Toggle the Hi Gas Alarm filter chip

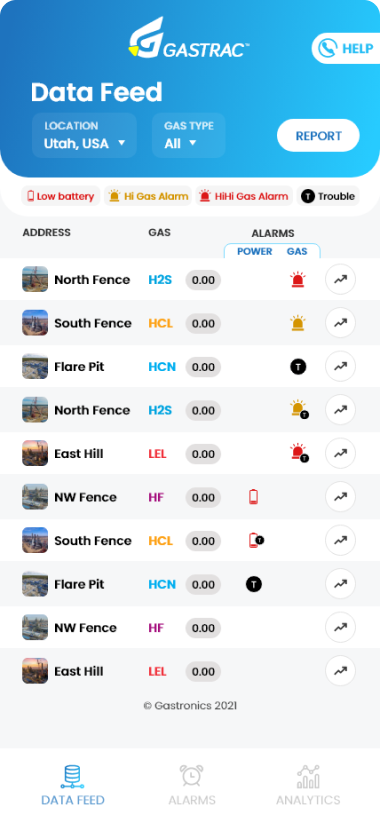tap(148, 196)
